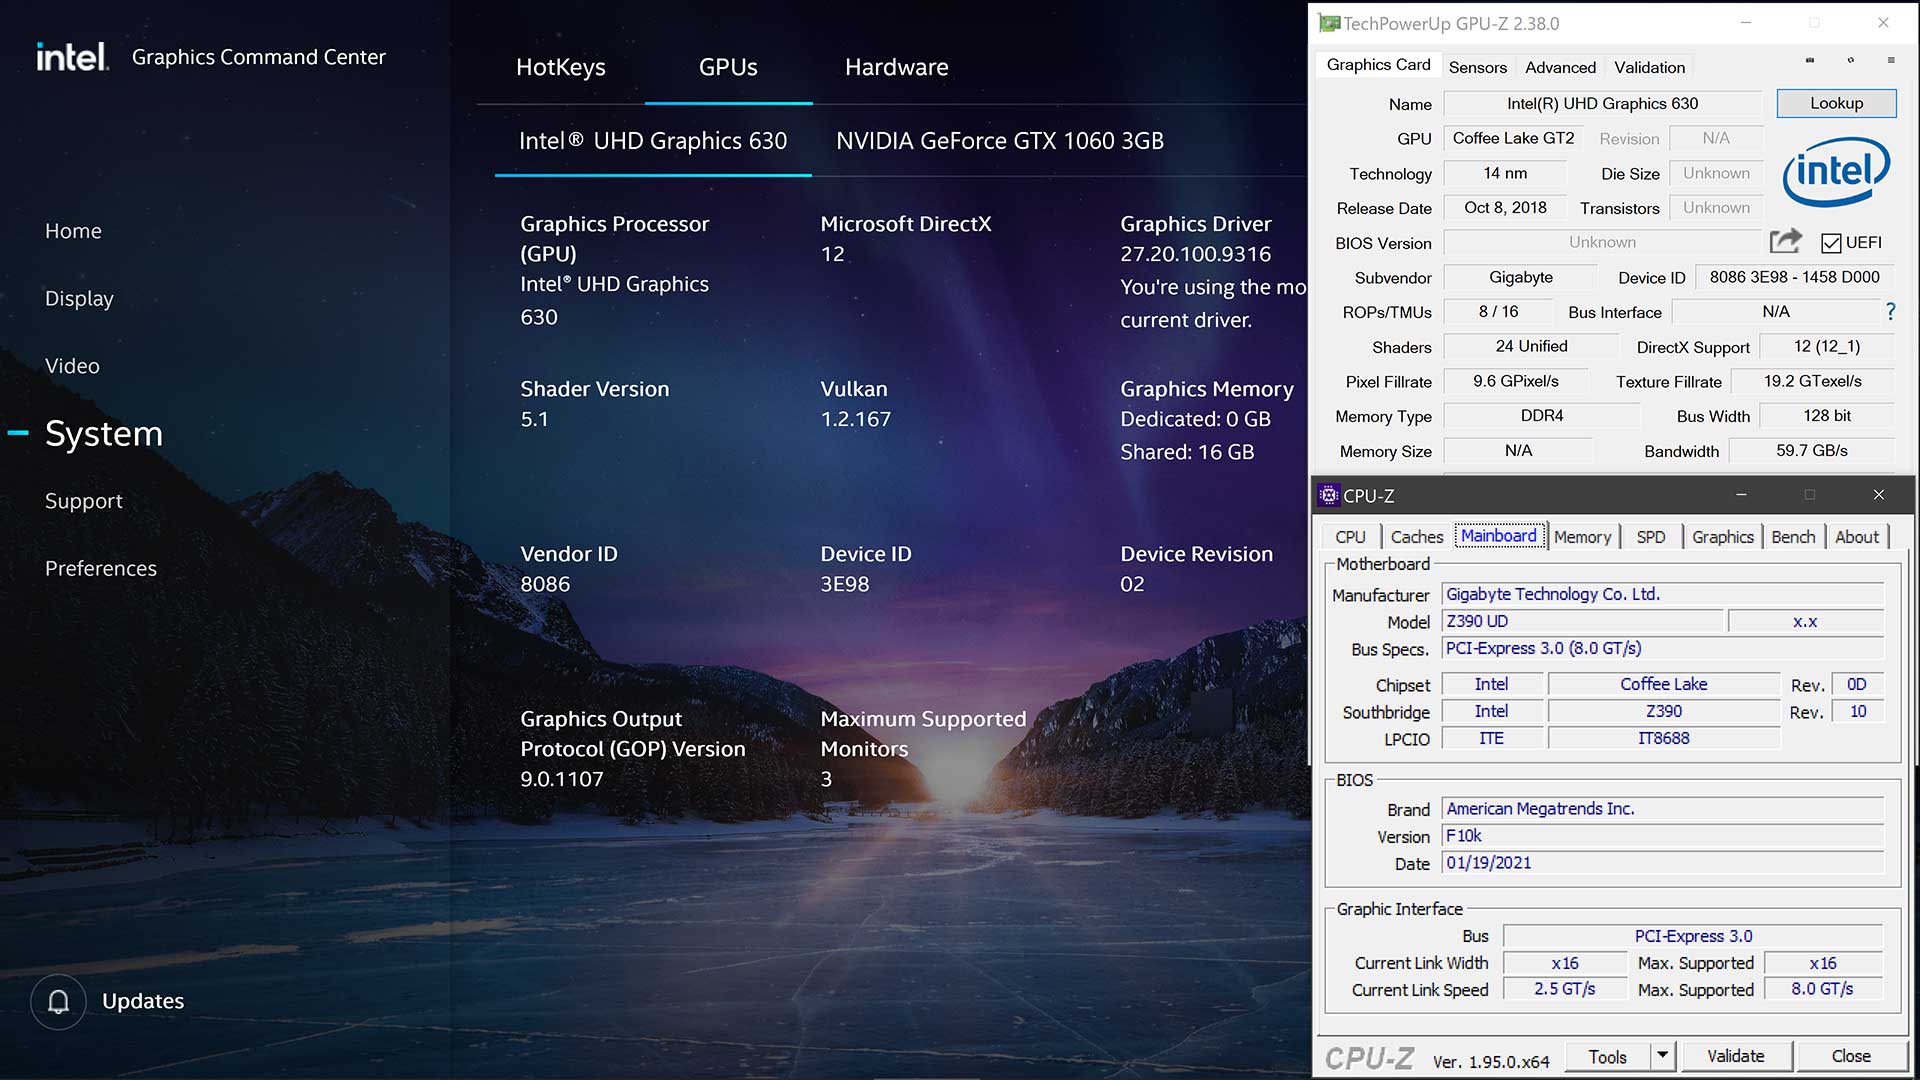Click the Tools button in CPU-Z
Viewport: 1920px width, 1080px height.
[1607, 1056]
